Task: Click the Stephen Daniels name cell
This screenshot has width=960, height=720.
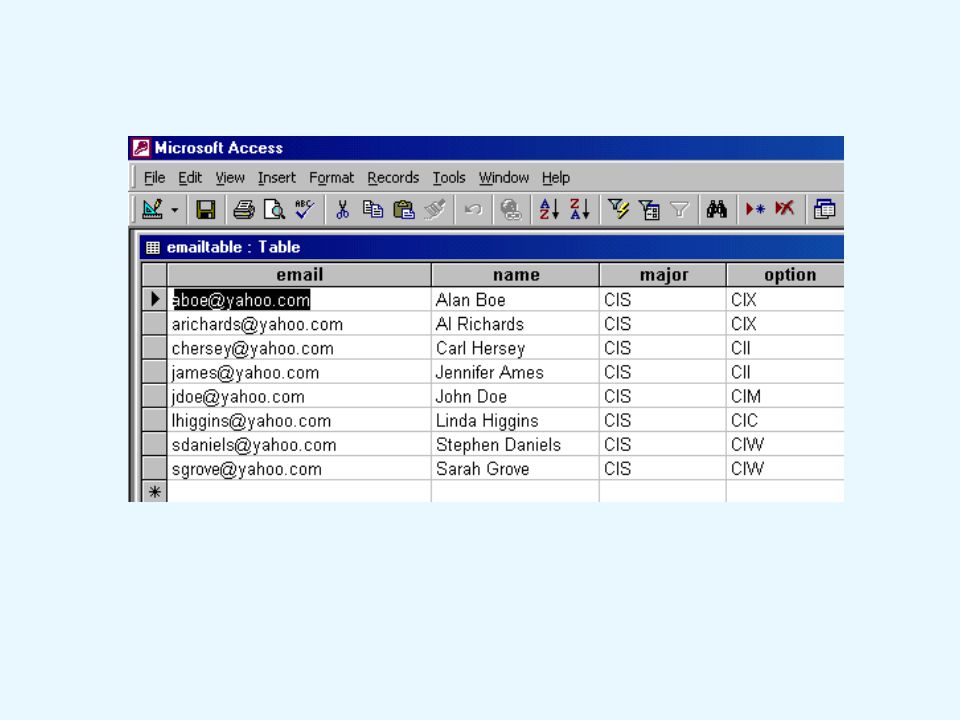Action: coord(516,444)
